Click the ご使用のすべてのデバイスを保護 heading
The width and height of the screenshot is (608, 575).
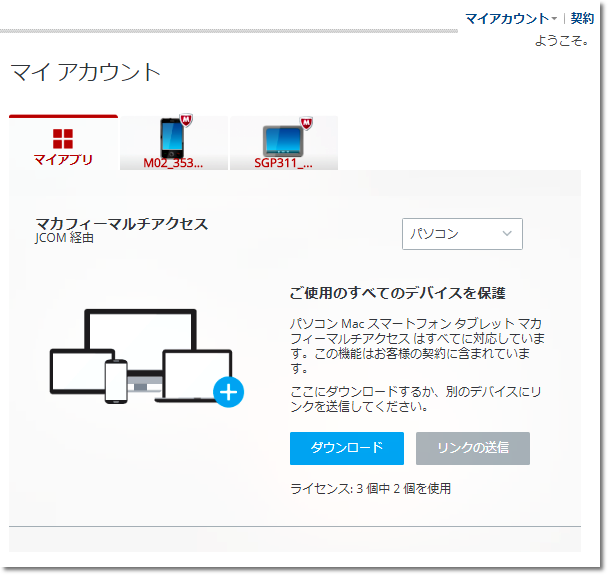point(397,293)
